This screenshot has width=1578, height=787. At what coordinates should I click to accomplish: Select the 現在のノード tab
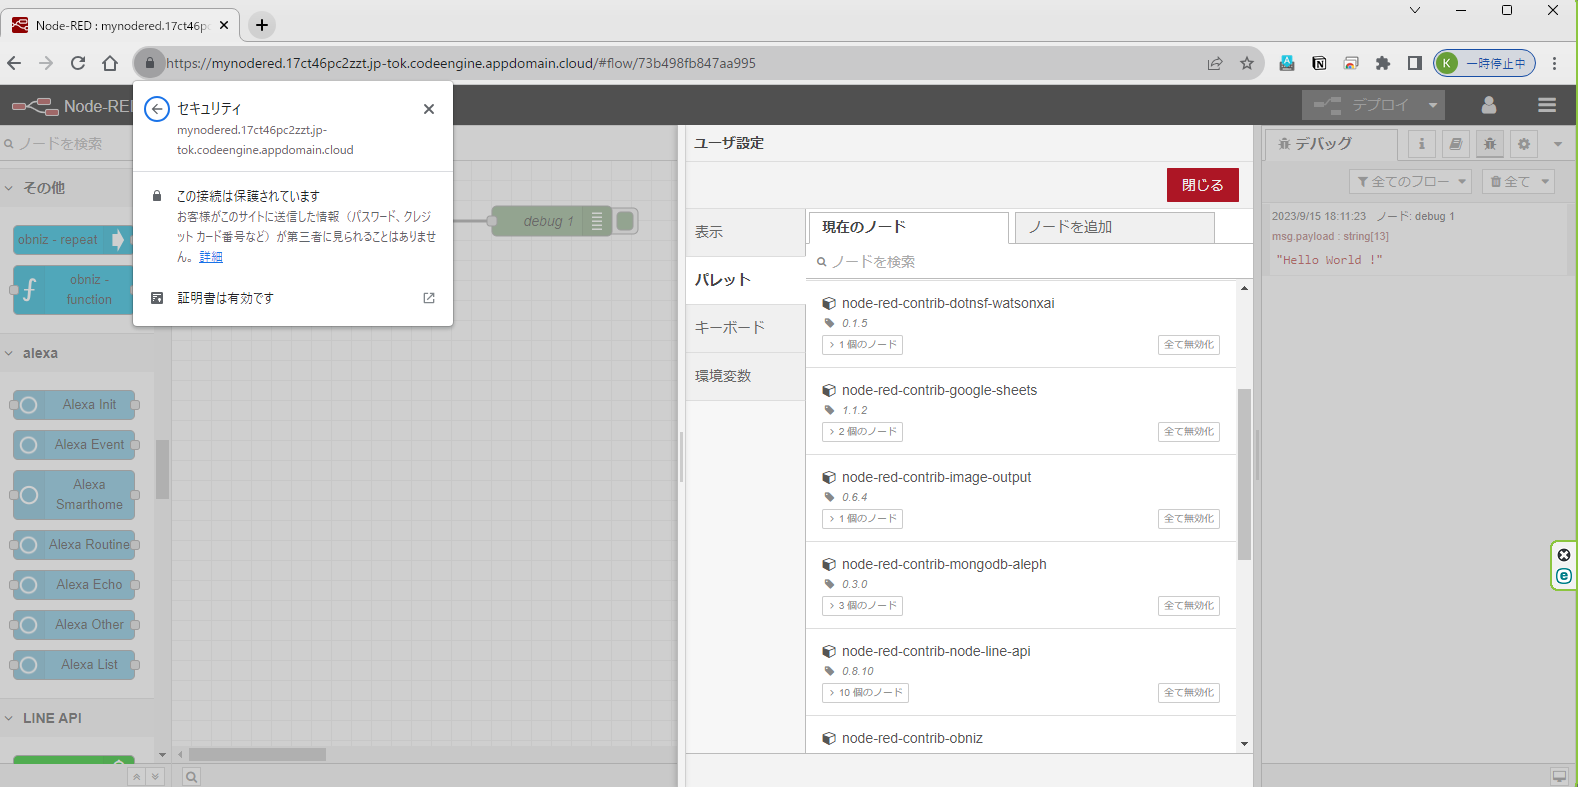908,227
